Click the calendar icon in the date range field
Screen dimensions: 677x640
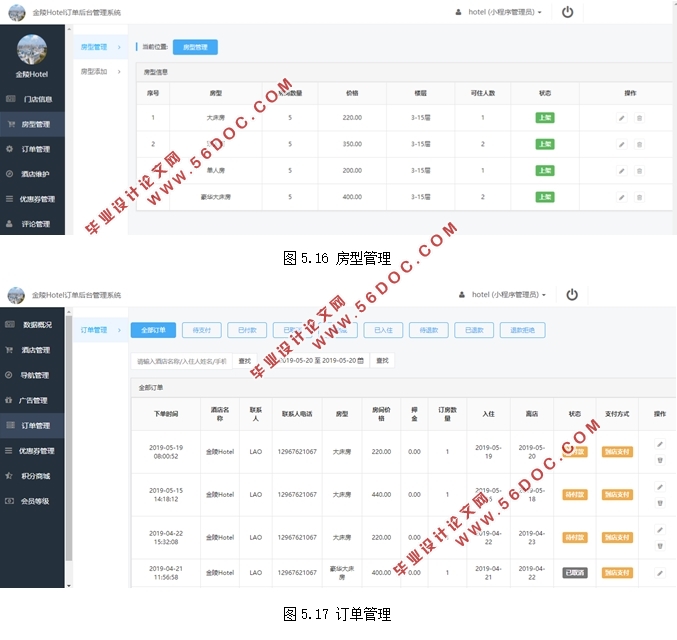pyautogui.click(x=360, y=360)
